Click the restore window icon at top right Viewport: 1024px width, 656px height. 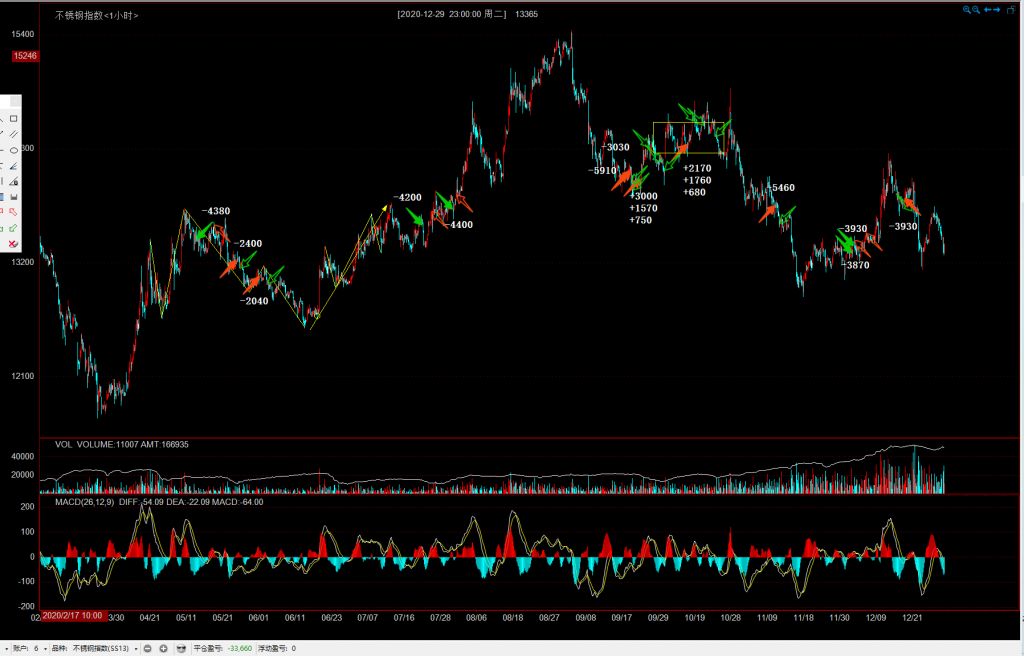tap(1013, 9)
